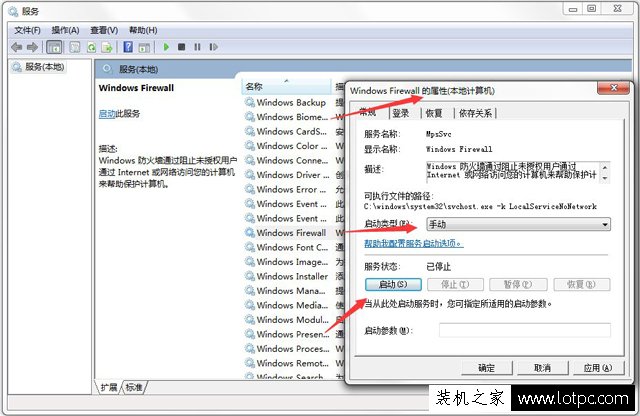Viewport: 640px width, 416px height.
Task: Select Windows CardS... service row
Action: [x=291, y=131]
